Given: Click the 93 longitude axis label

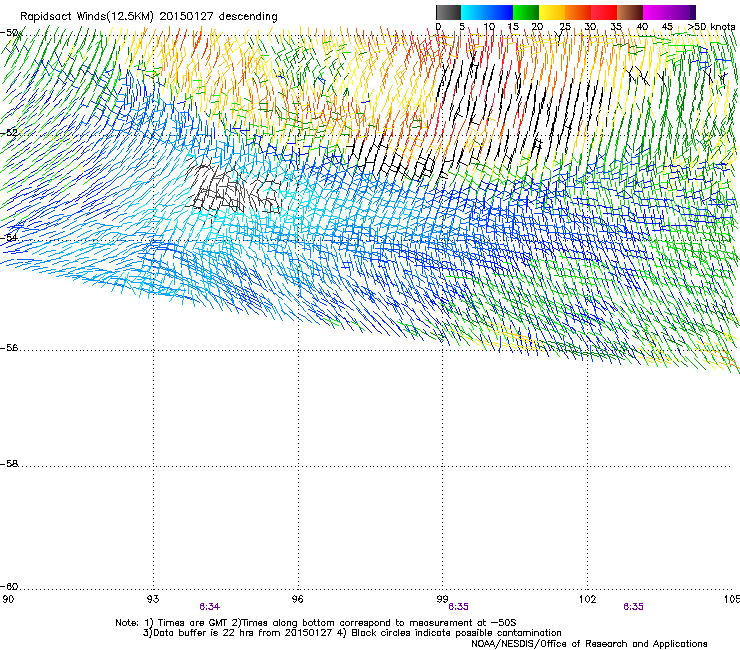Looking at the screenshot, I should point(153,599).
